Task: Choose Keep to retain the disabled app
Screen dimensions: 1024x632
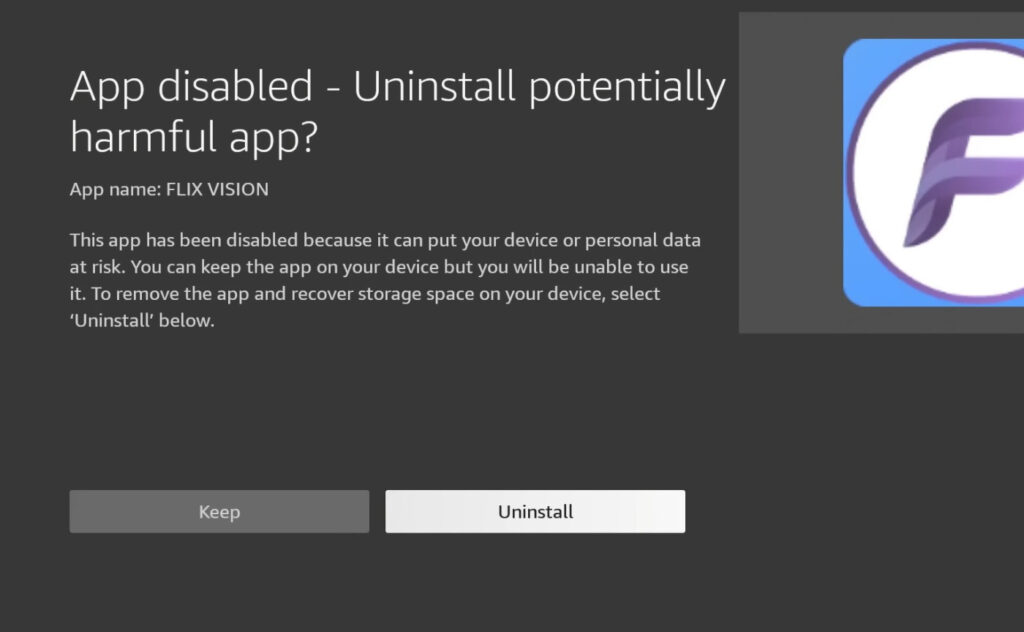Action: [x=219, y=511]
